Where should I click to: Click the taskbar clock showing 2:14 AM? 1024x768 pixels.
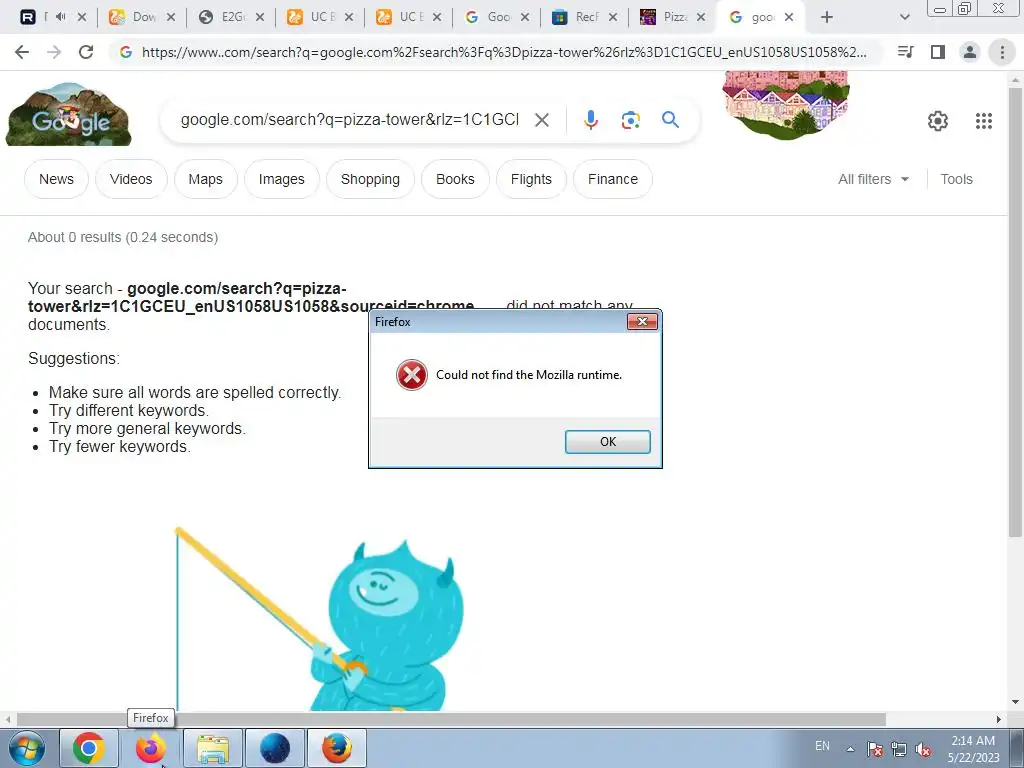[973, 749]
